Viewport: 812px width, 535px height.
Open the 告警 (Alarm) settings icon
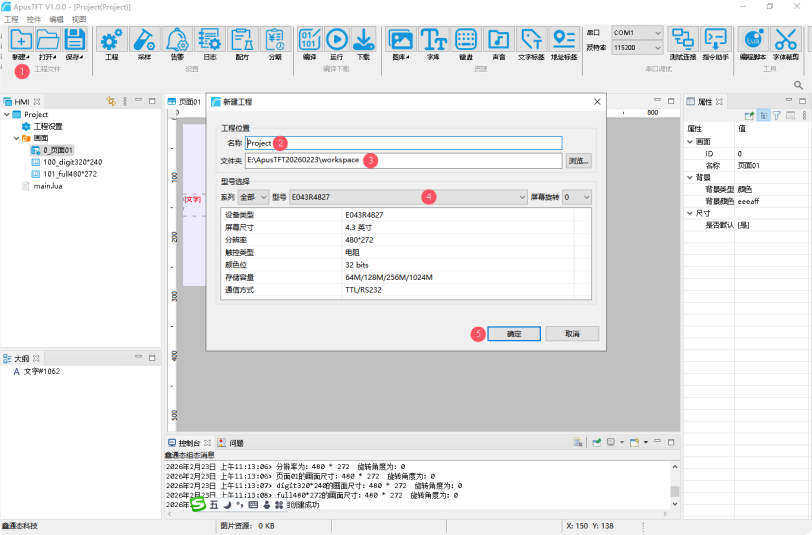click(176, 40)
